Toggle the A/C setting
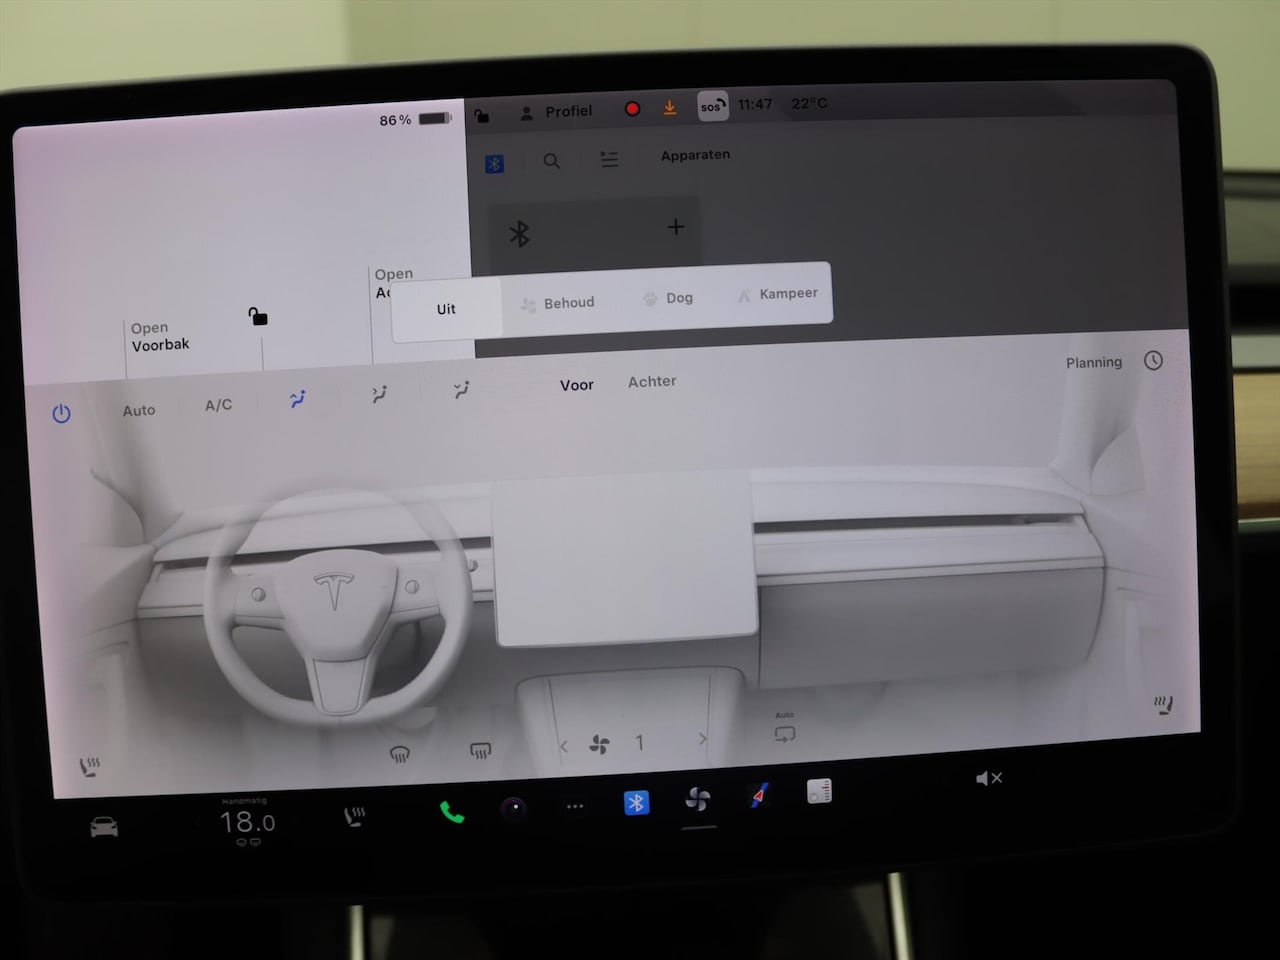 pos(218,405)
